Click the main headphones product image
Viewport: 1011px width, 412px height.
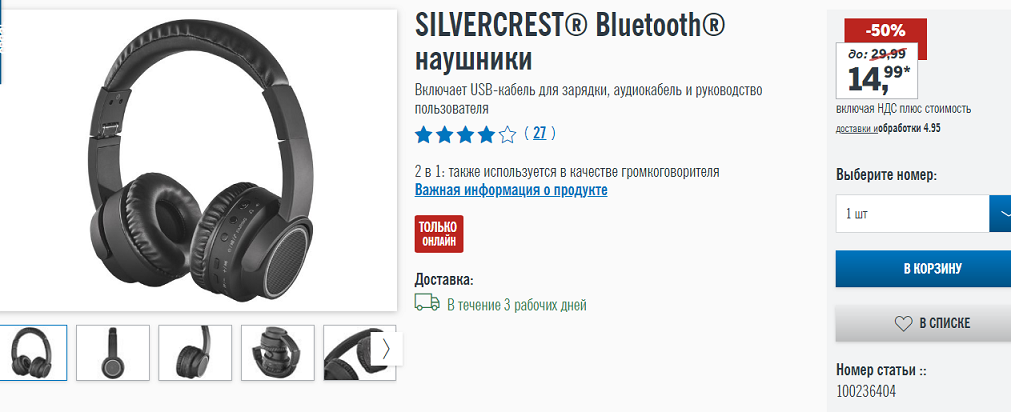point(198,161)
